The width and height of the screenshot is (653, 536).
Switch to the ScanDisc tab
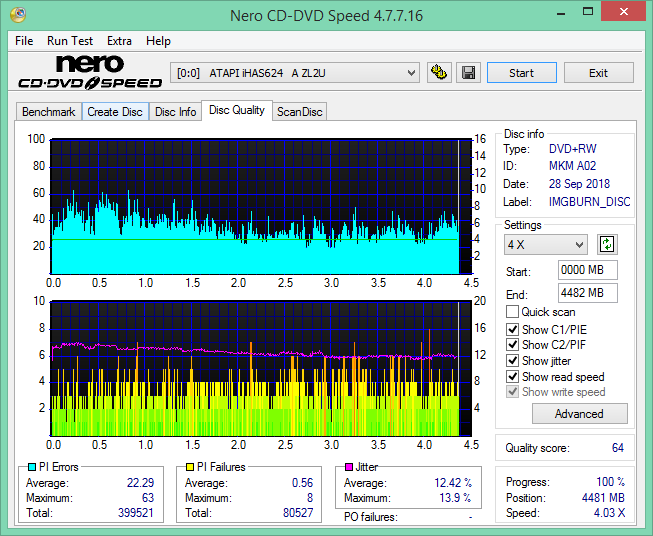[299, 112]
